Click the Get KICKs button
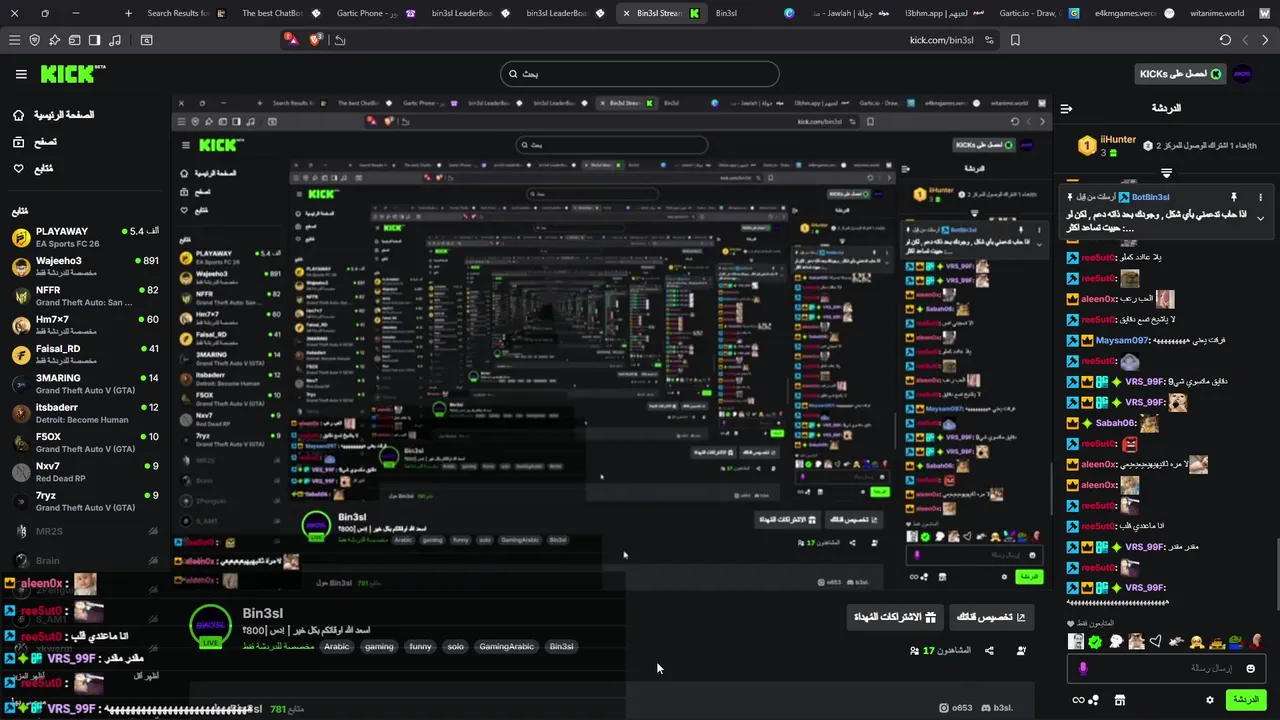The width and height of the screenshot is (1280, 720). coord(1180,74)
